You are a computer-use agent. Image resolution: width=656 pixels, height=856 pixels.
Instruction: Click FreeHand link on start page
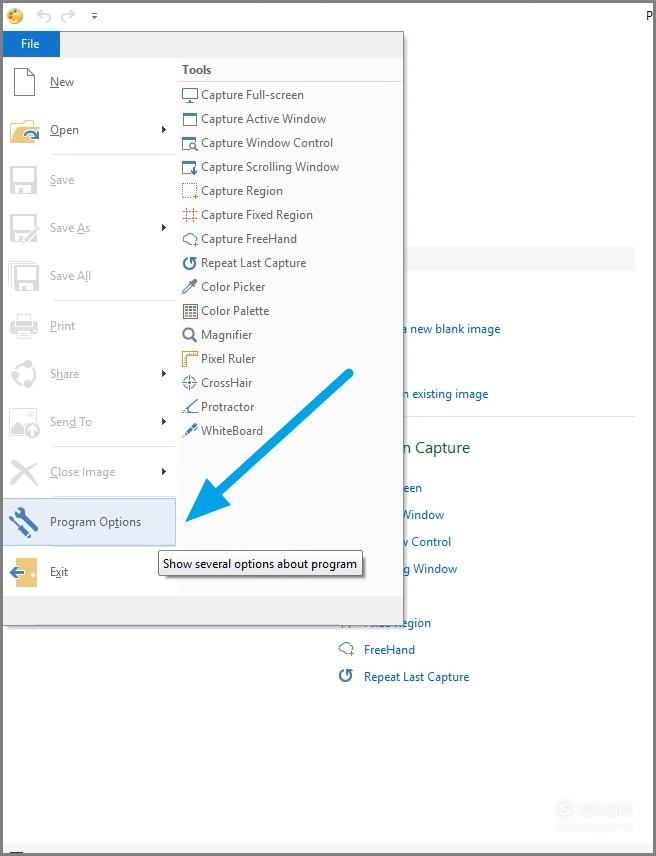pyautogui.click(x=390, y=650)
